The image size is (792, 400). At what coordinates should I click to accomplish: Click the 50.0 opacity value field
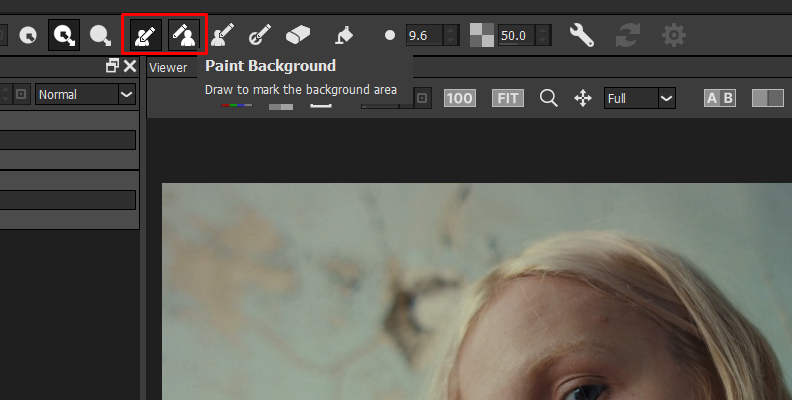tap(516, 35)
